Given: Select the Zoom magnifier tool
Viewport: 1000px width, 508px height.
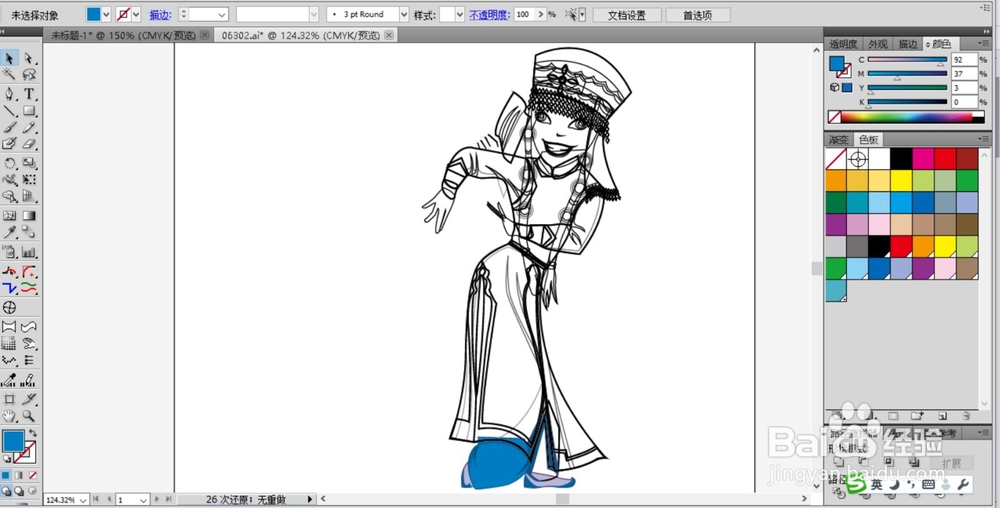Looking at the screenshot, I should 29,416.
